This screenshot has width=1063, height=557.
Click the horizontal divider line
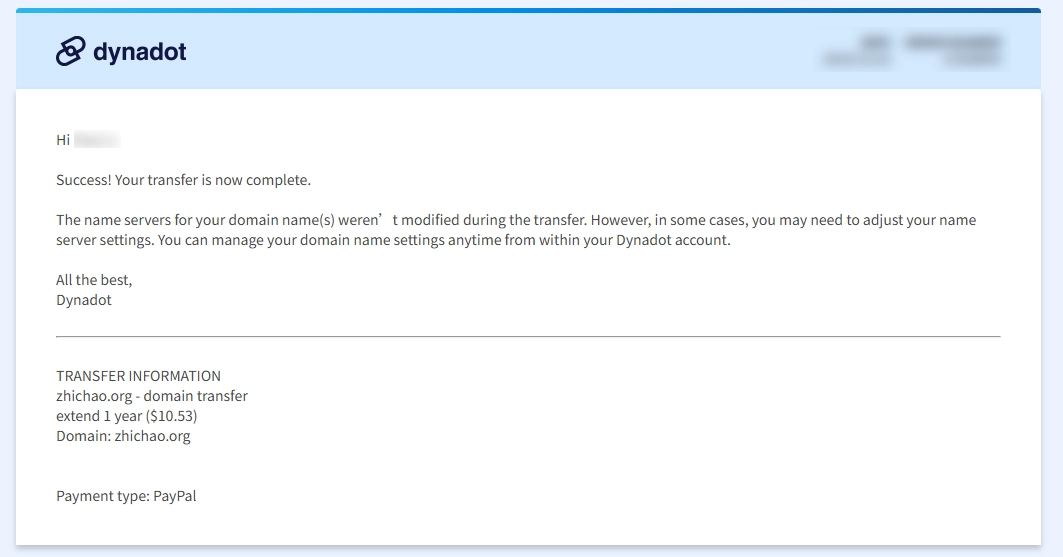point(528,337)
